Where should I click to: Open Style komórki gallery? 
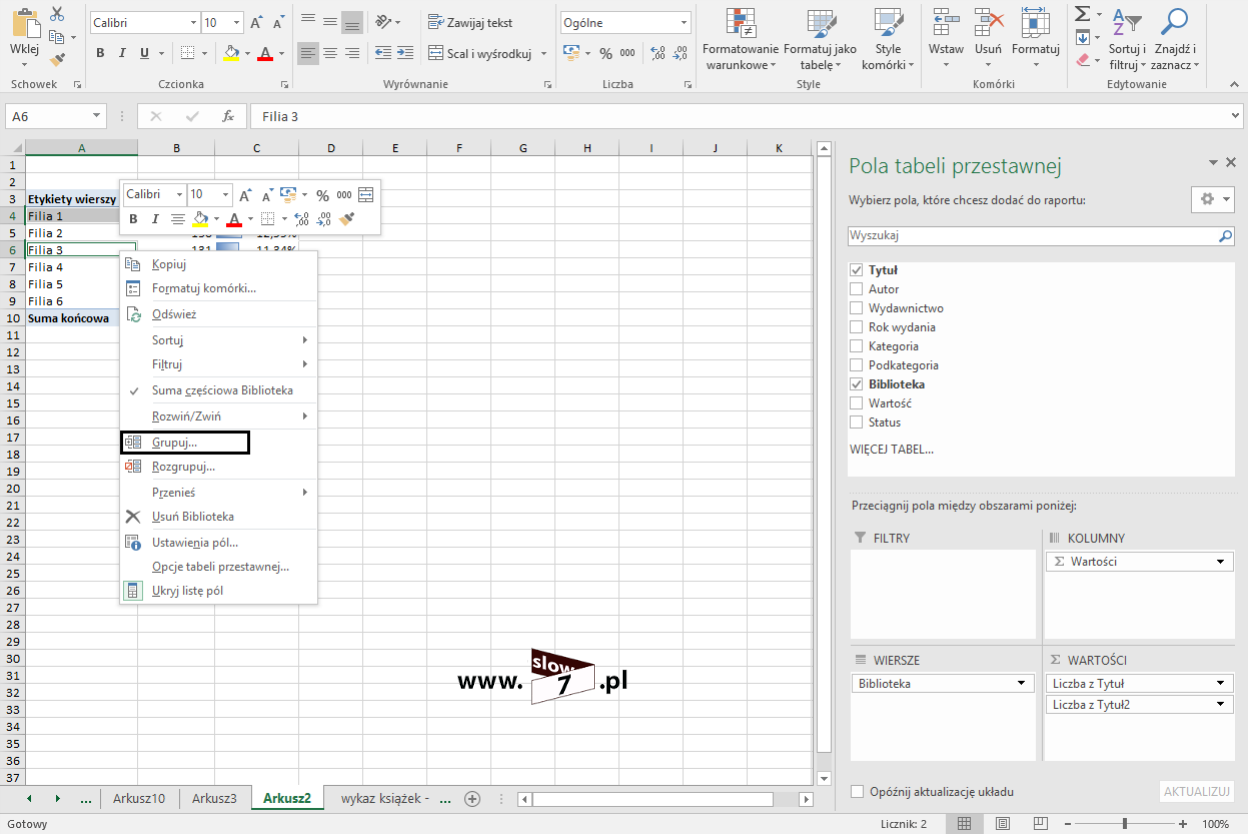click(888, 40)
